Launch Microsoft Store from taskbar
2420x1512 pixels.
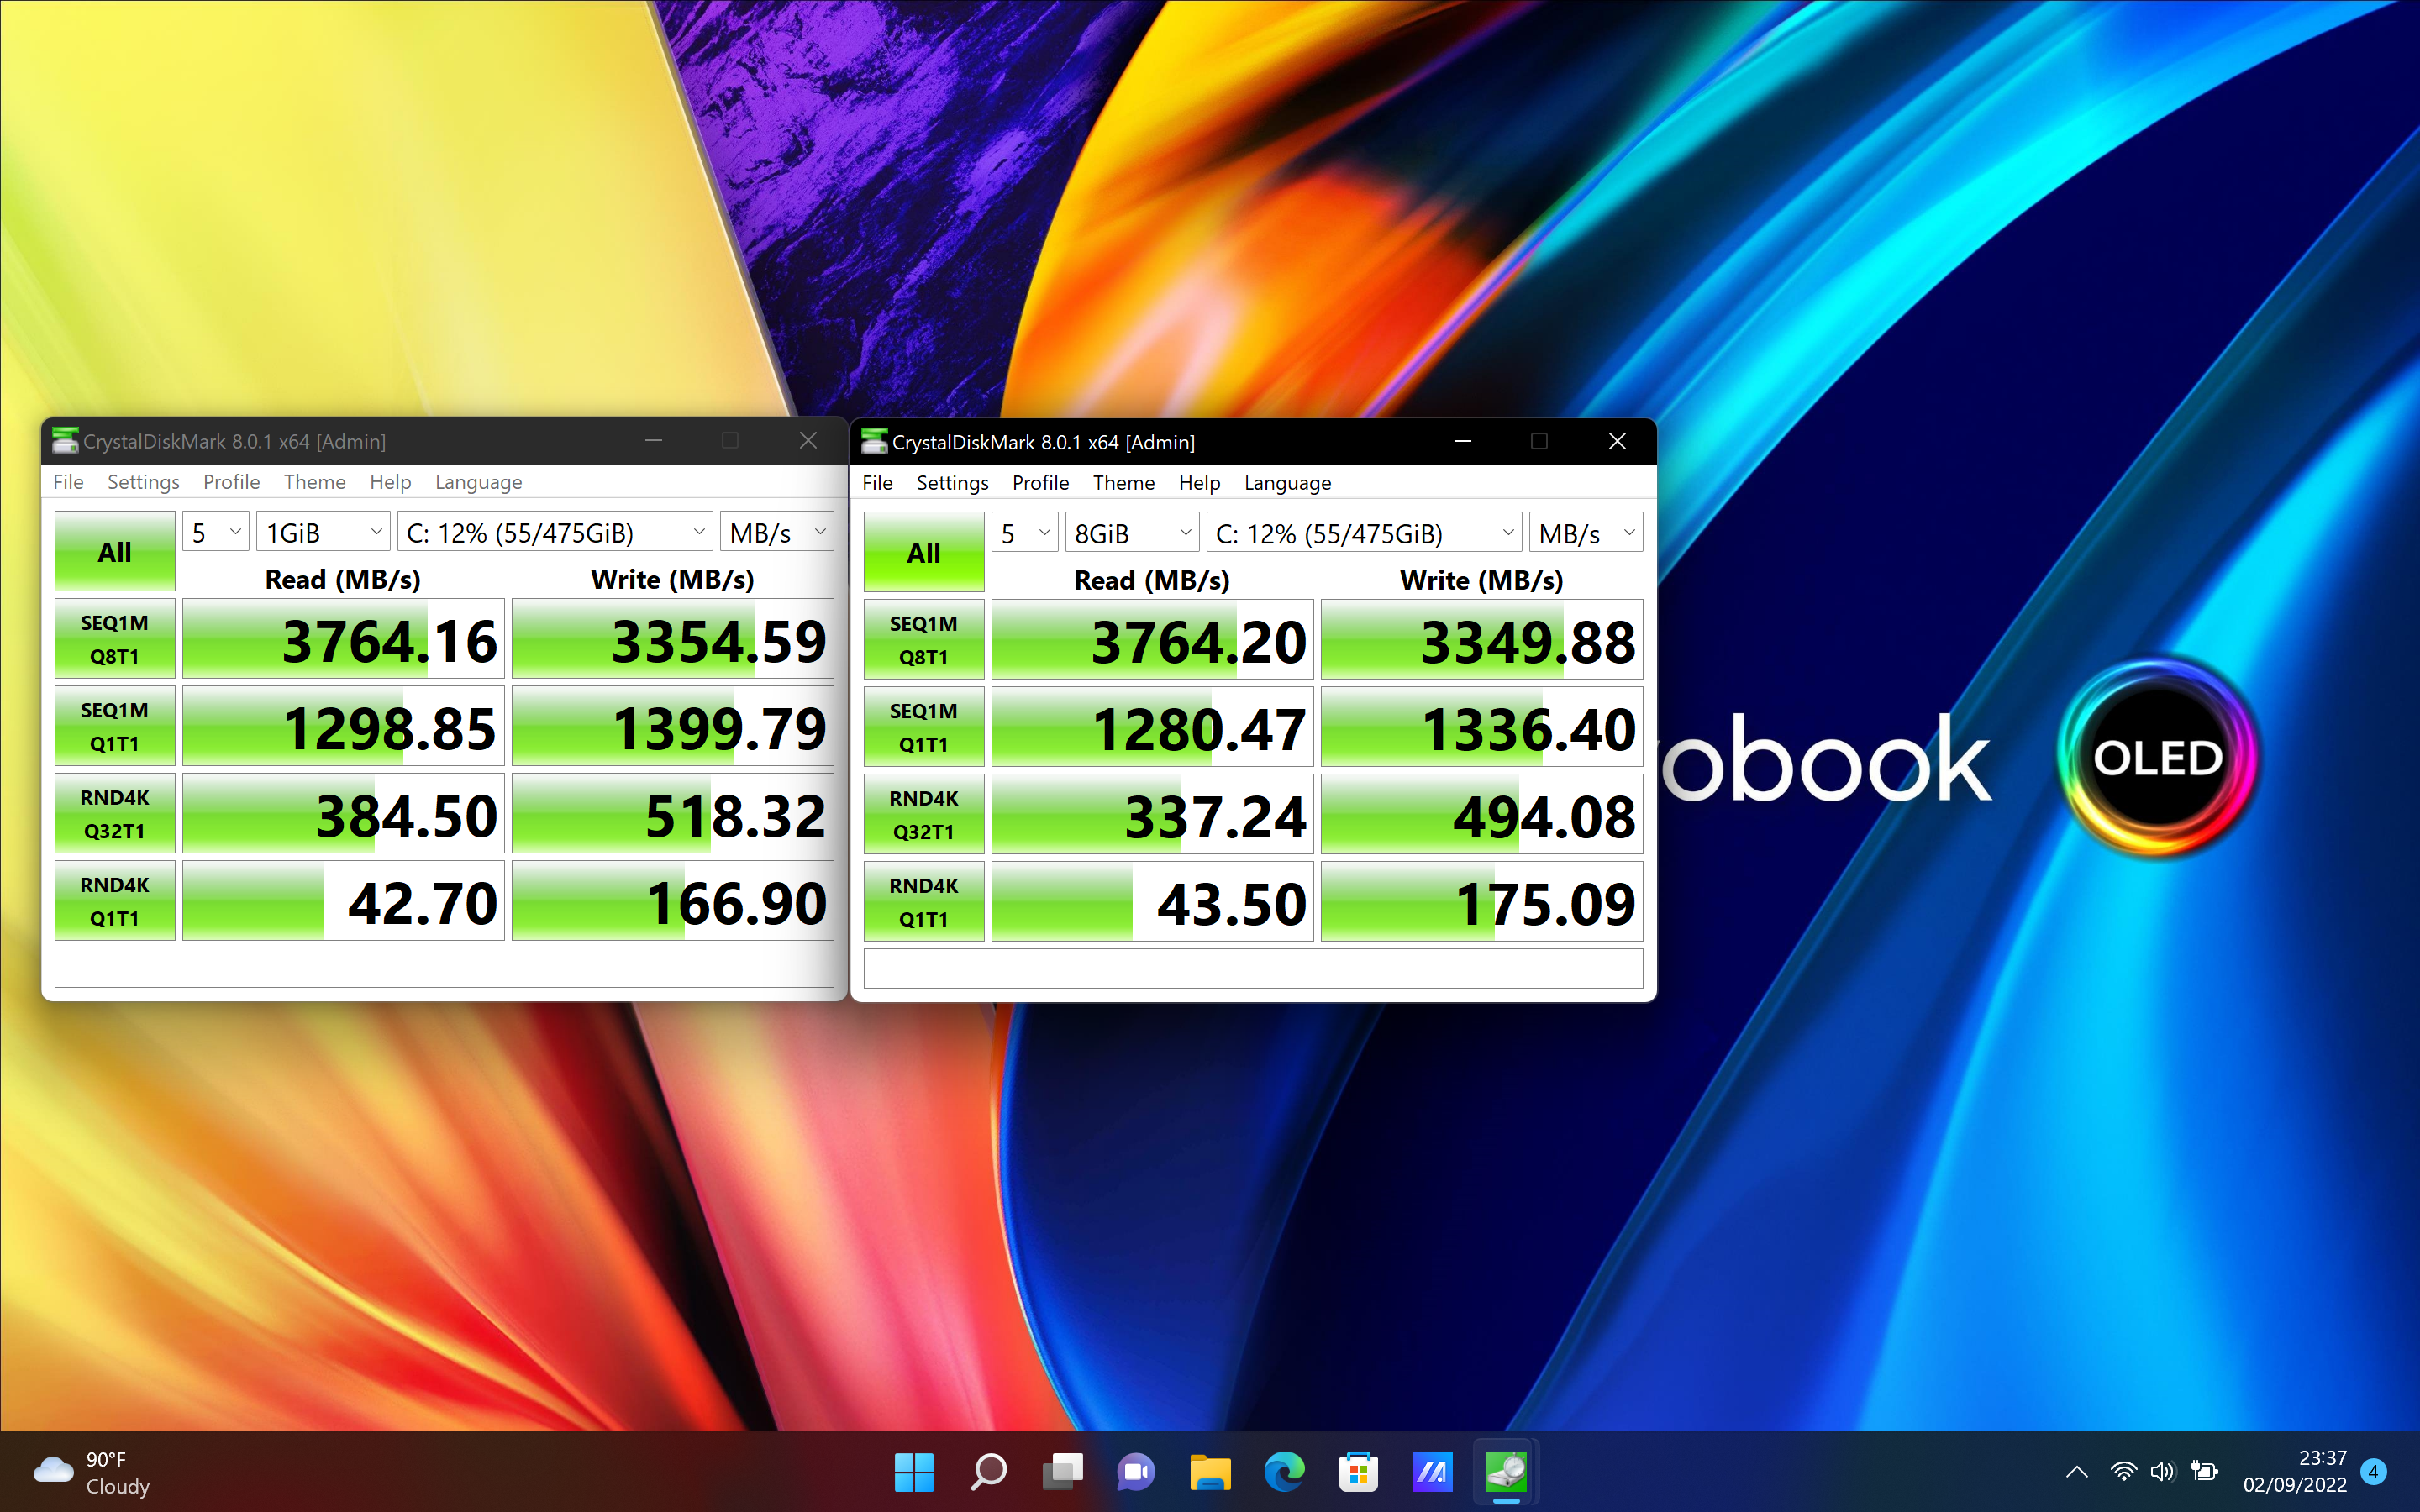coord(1358,1471)
